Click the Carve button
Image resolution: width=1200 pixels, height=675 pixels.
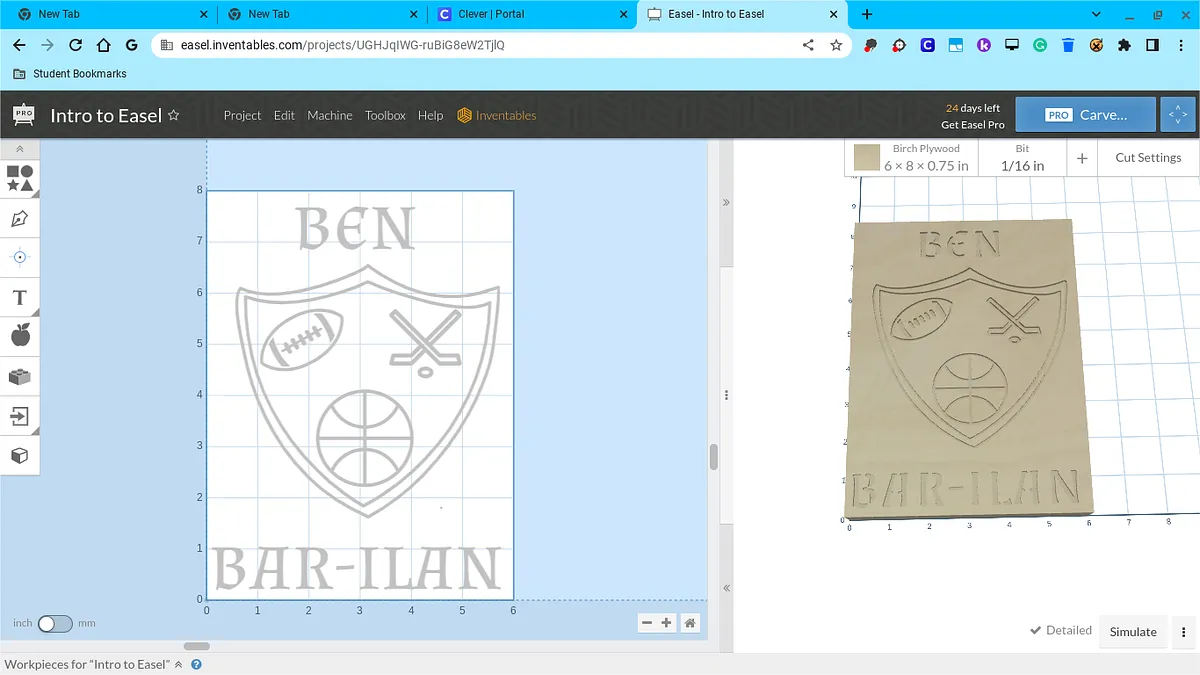pos(1086,115)
